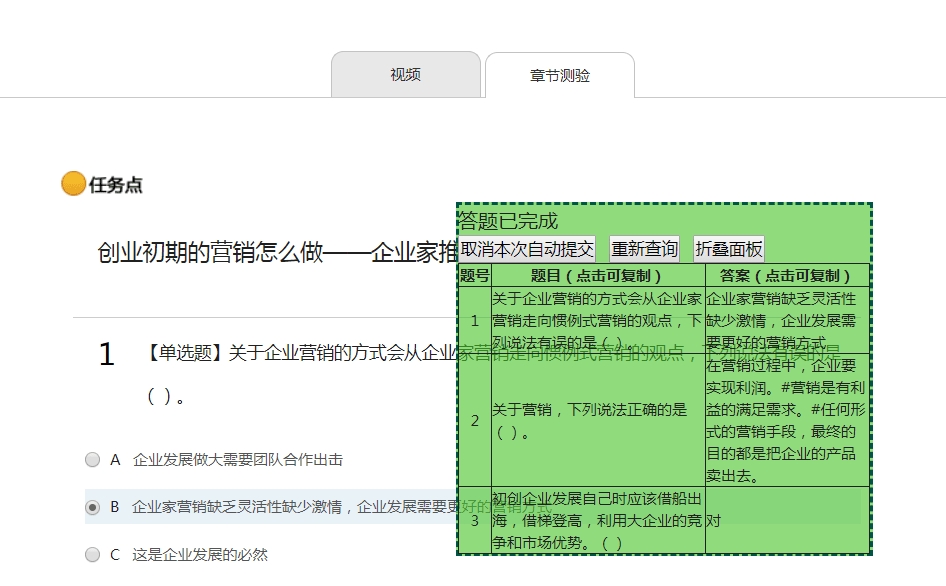Copy the answer text in row 2

pos(787,420)
